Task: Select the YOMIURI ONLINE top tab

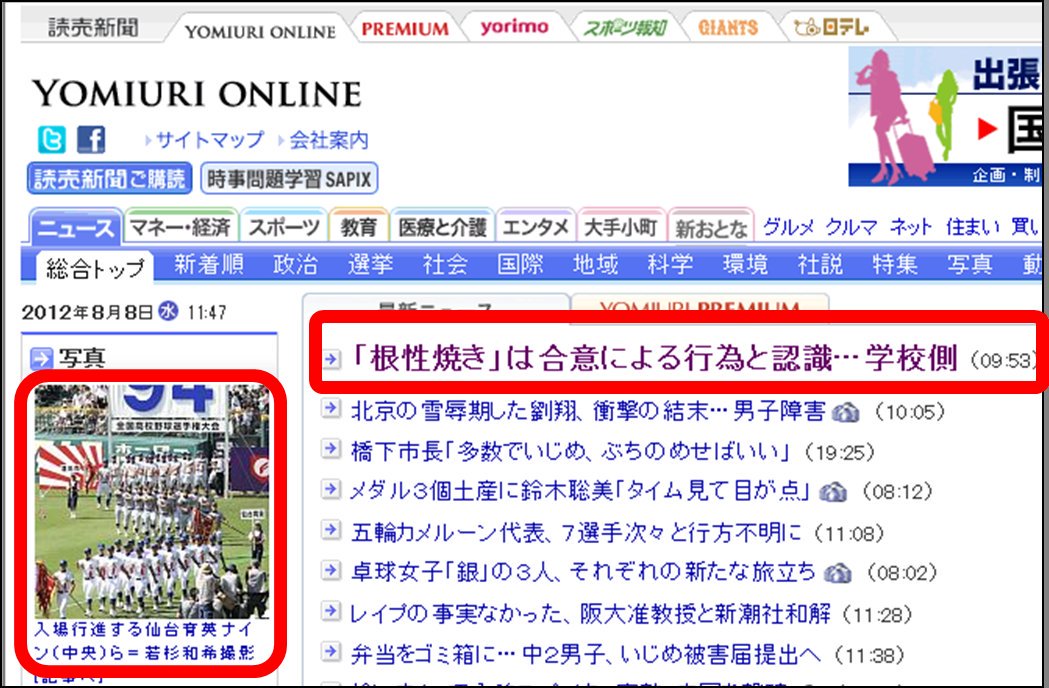Action: click(260, 31)
